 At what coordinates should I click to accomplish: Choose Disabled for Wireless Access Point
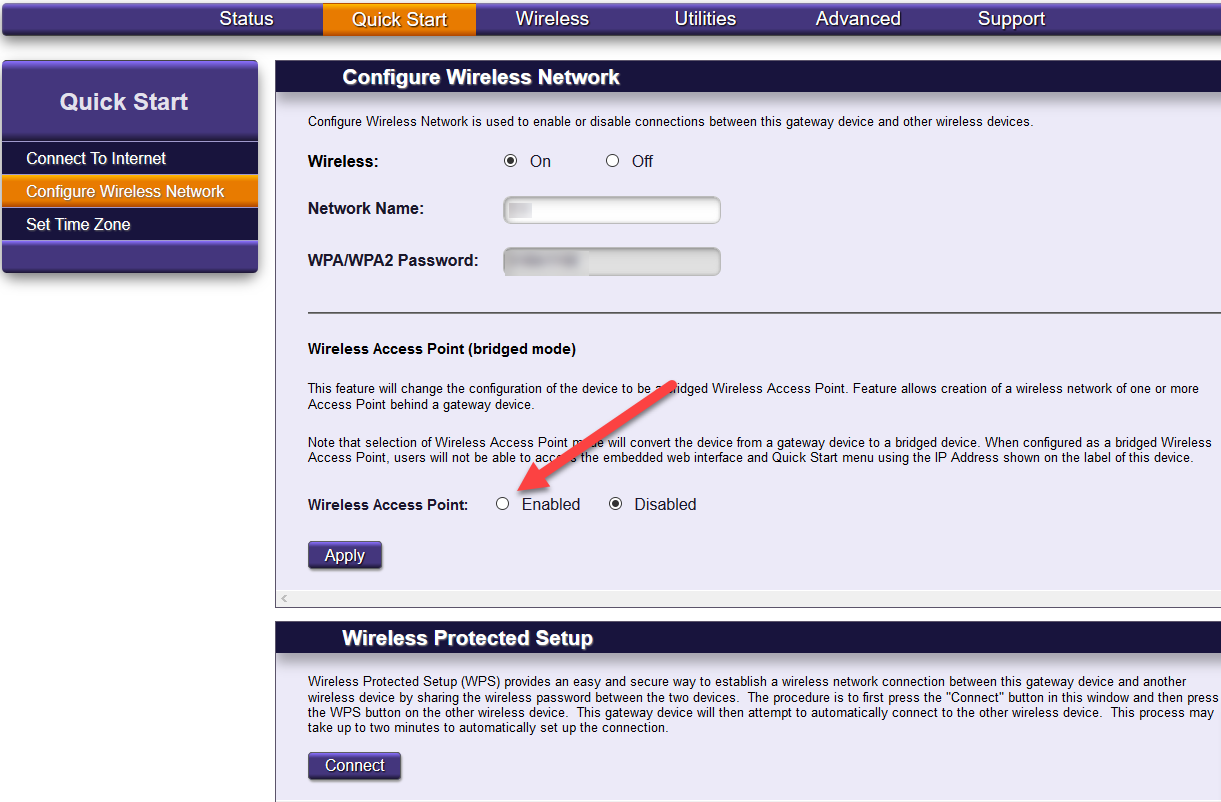point(616,504)
